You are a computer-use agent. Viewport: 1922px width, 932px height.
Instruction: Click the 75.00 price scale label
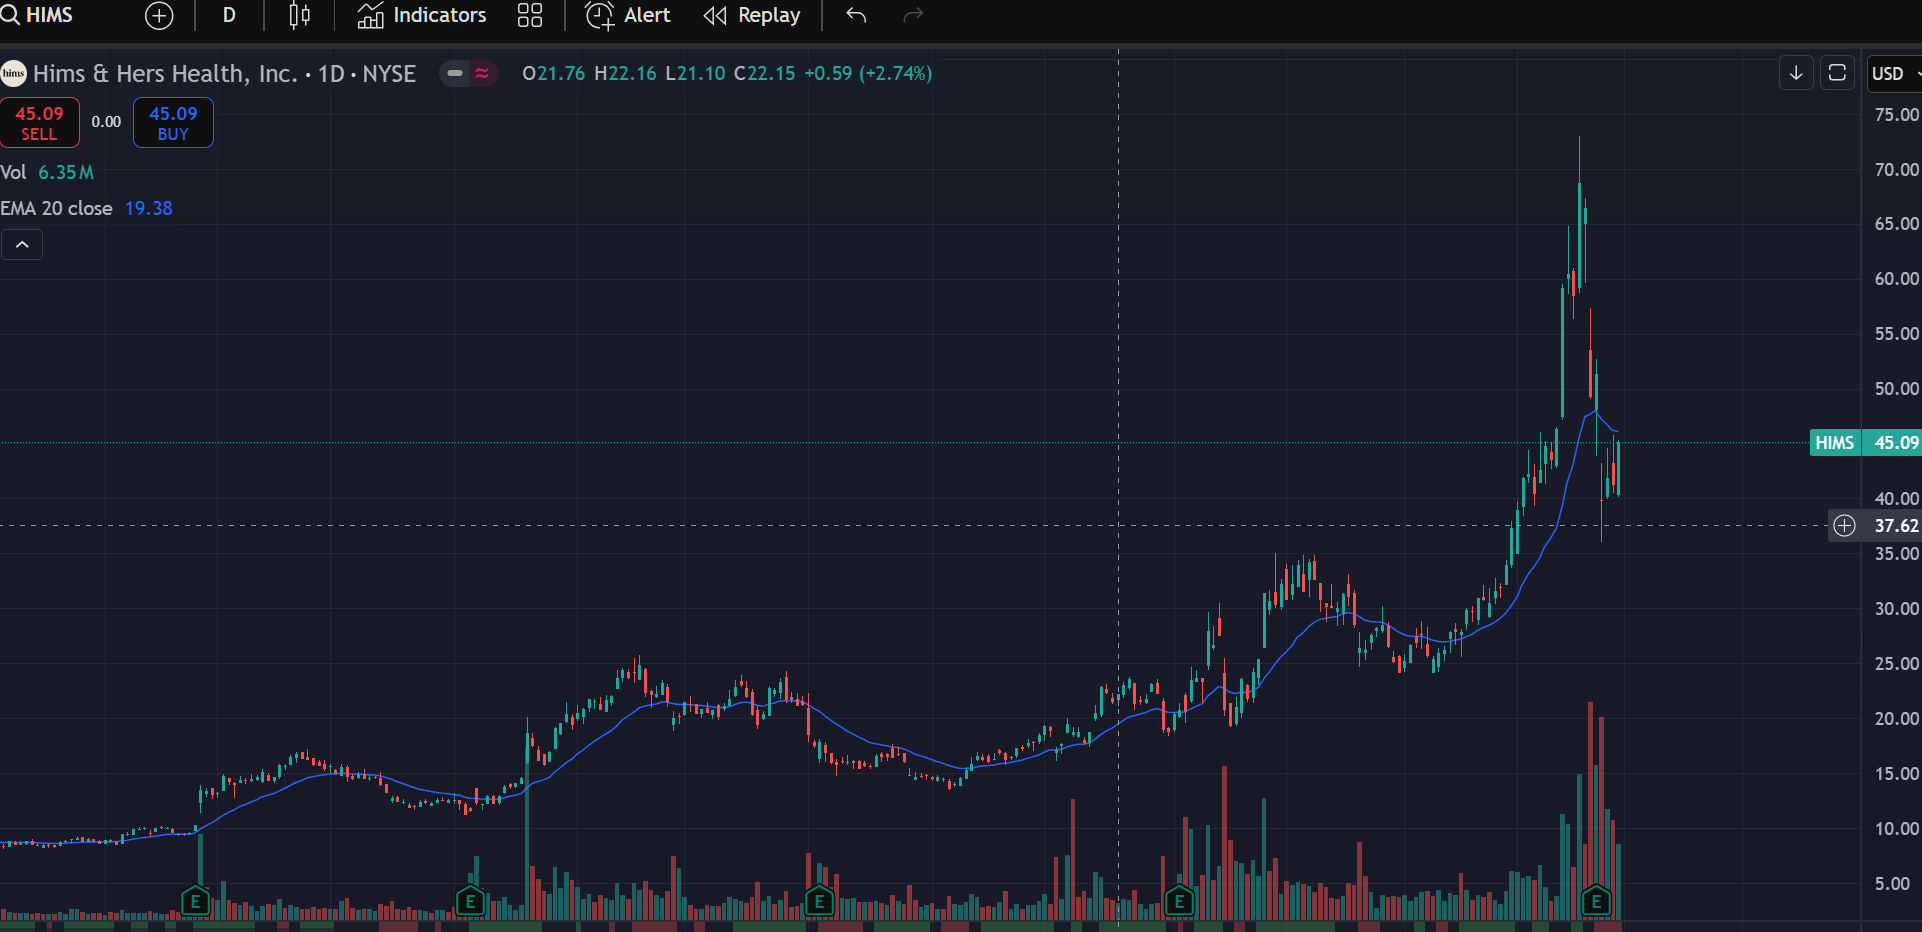click(x=1896, y=115)
